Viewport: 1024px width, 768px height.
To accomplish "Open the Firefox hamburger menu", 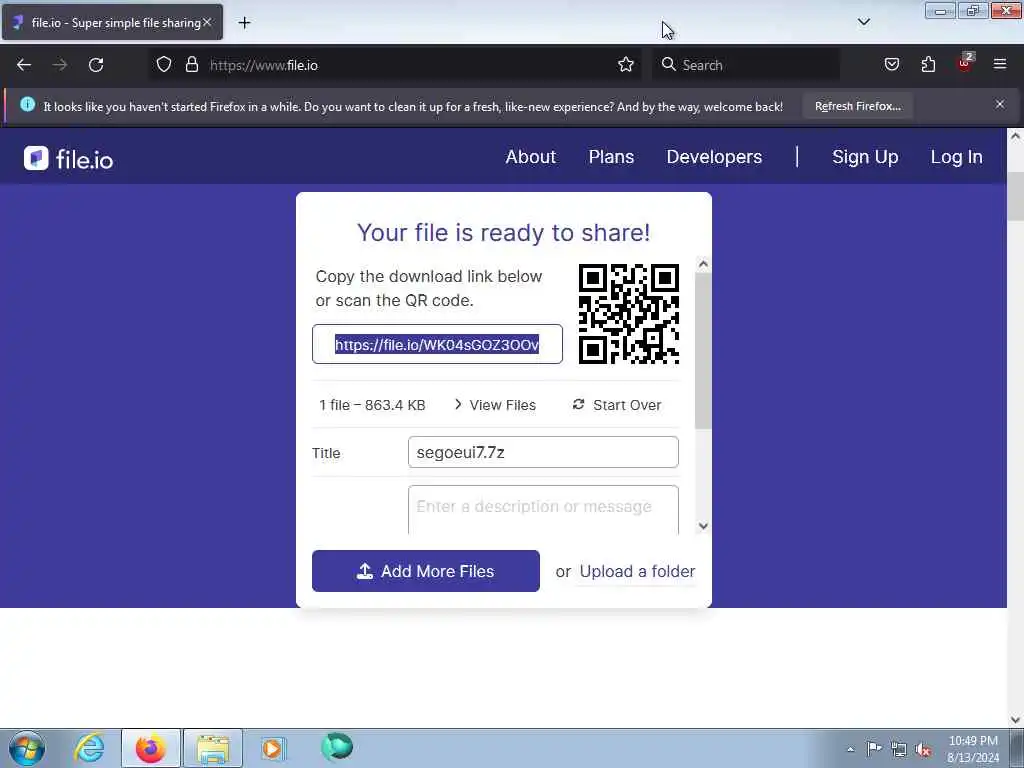I will coord(1000,64).
